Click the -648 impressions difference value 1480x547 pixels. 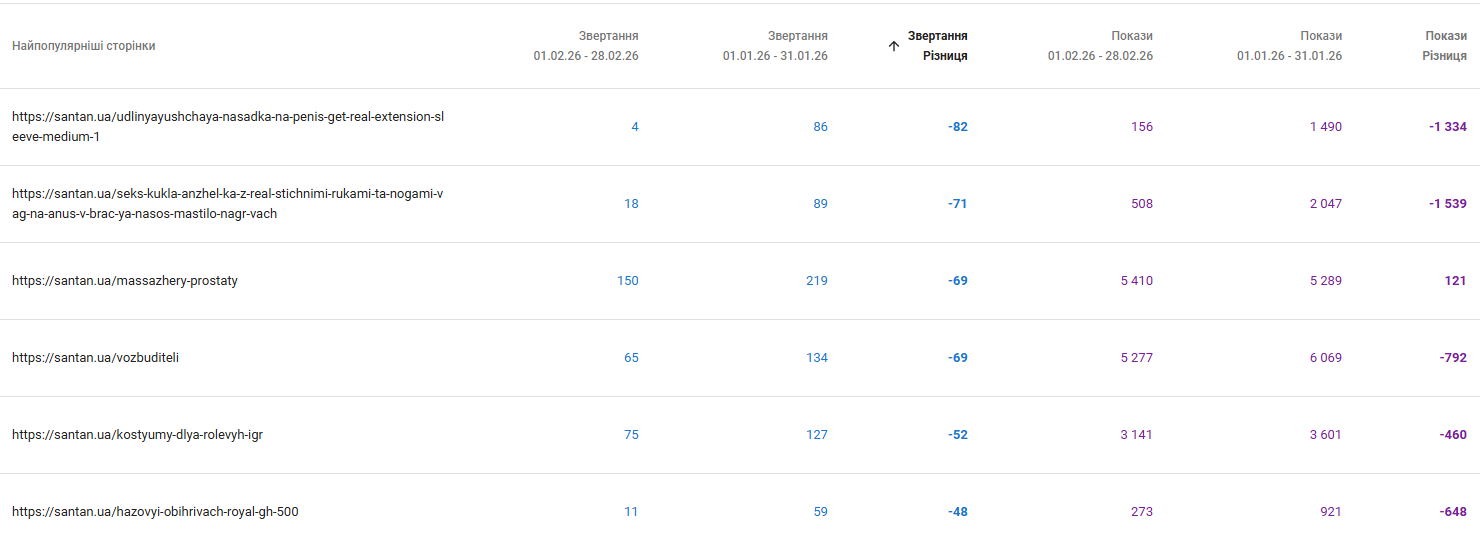1453,512
